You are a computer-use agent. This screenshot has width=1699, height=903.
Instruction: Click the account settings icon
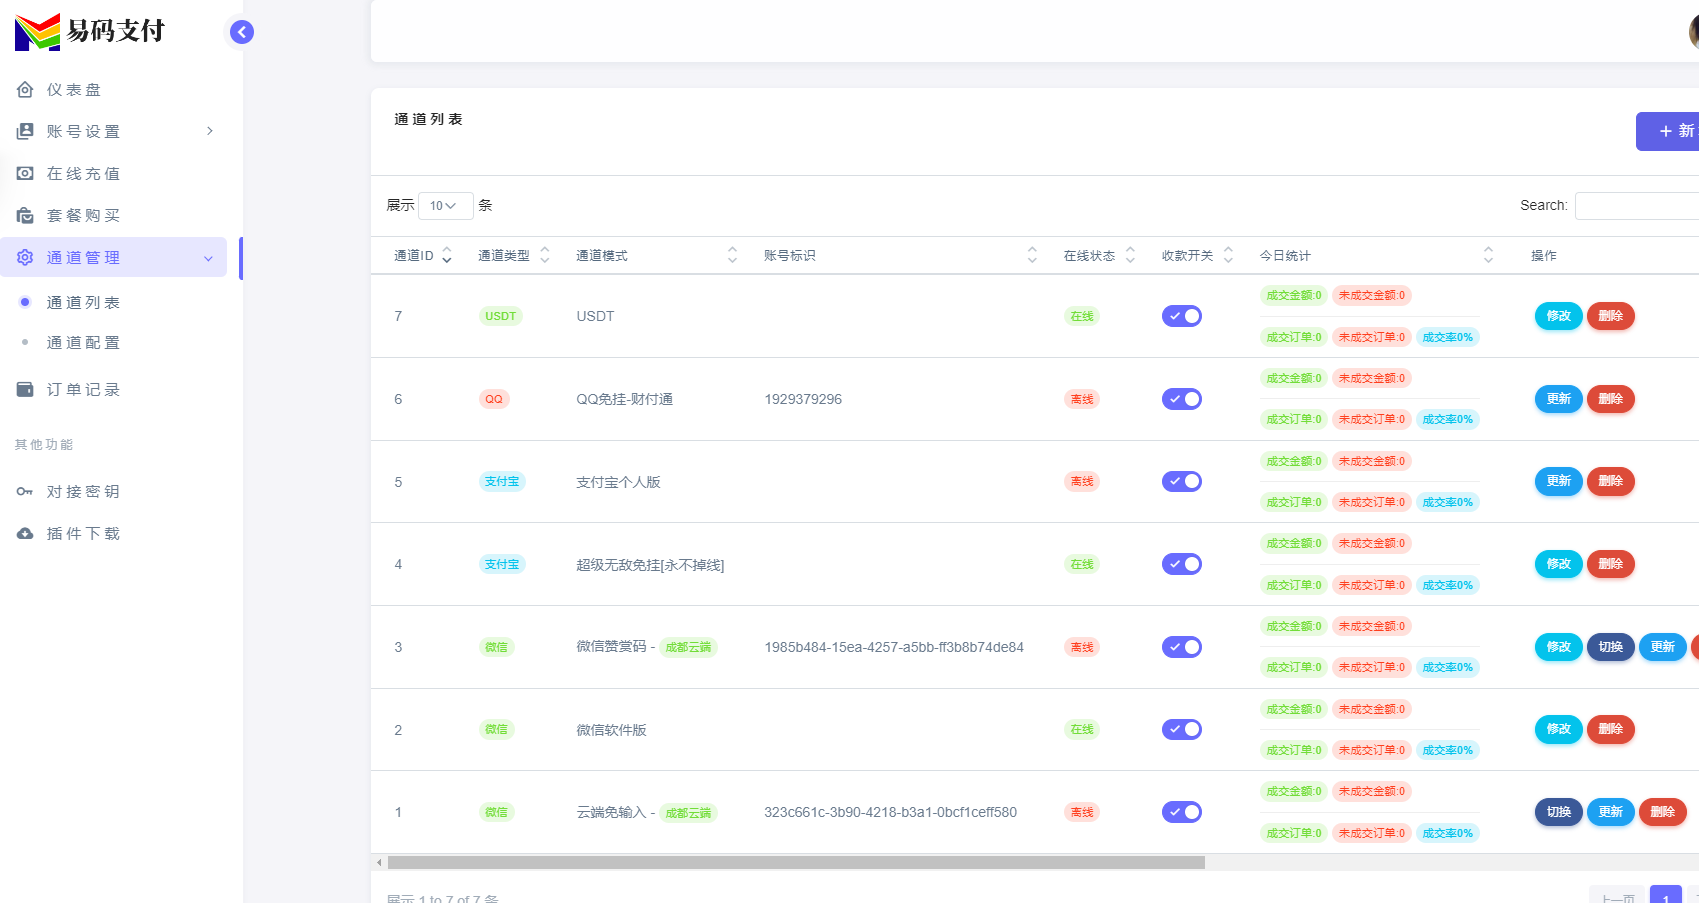coord(25,131)
